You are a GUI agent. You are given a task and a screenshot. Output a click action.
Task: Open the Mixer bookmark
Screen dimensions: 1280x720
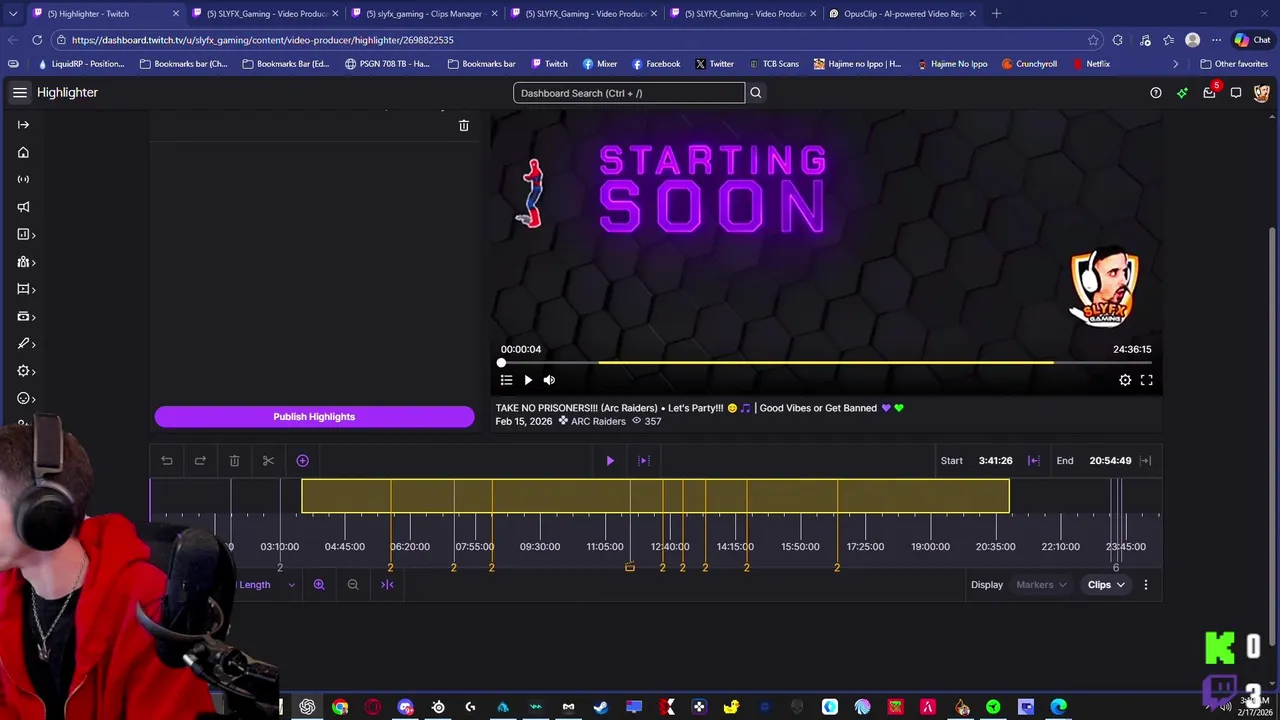tap(600, 64)
